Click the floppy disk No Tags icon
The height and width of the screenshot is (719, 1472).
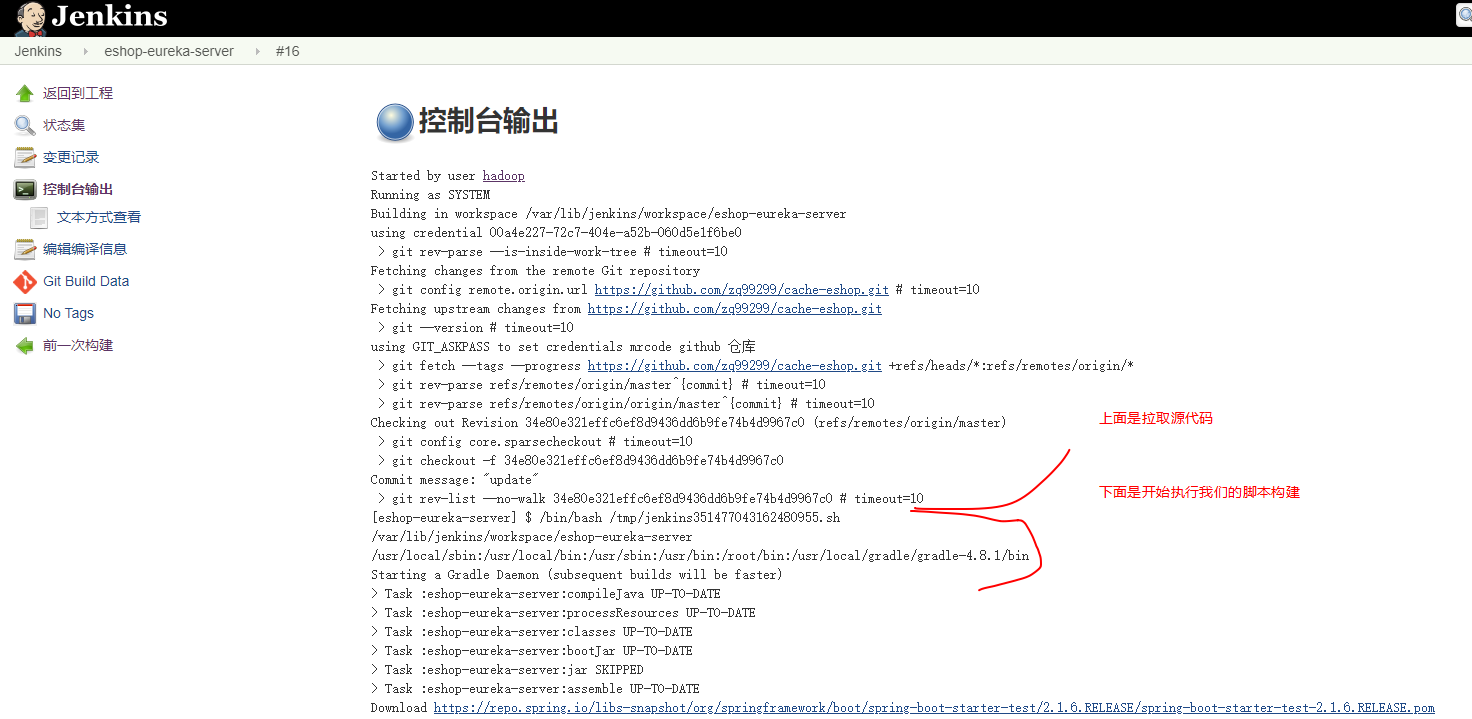25,313
